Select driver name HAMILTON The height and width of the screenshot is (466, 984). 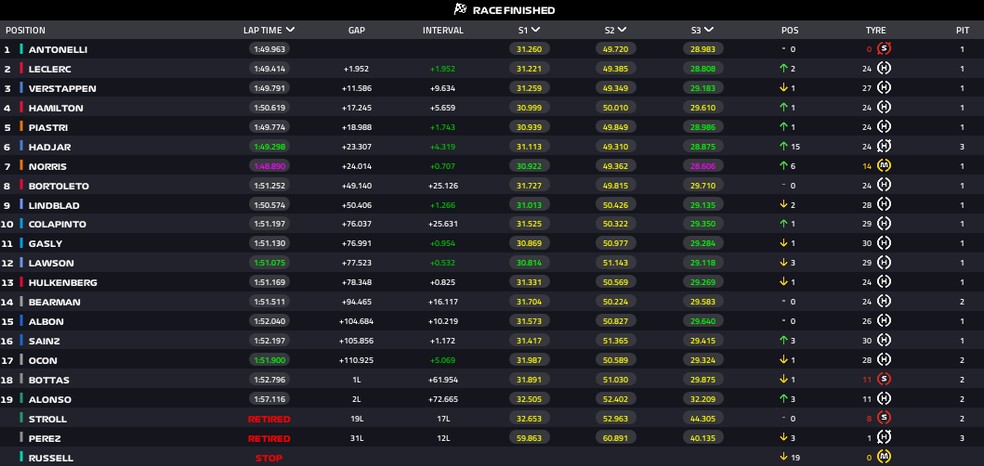(56, 108)
